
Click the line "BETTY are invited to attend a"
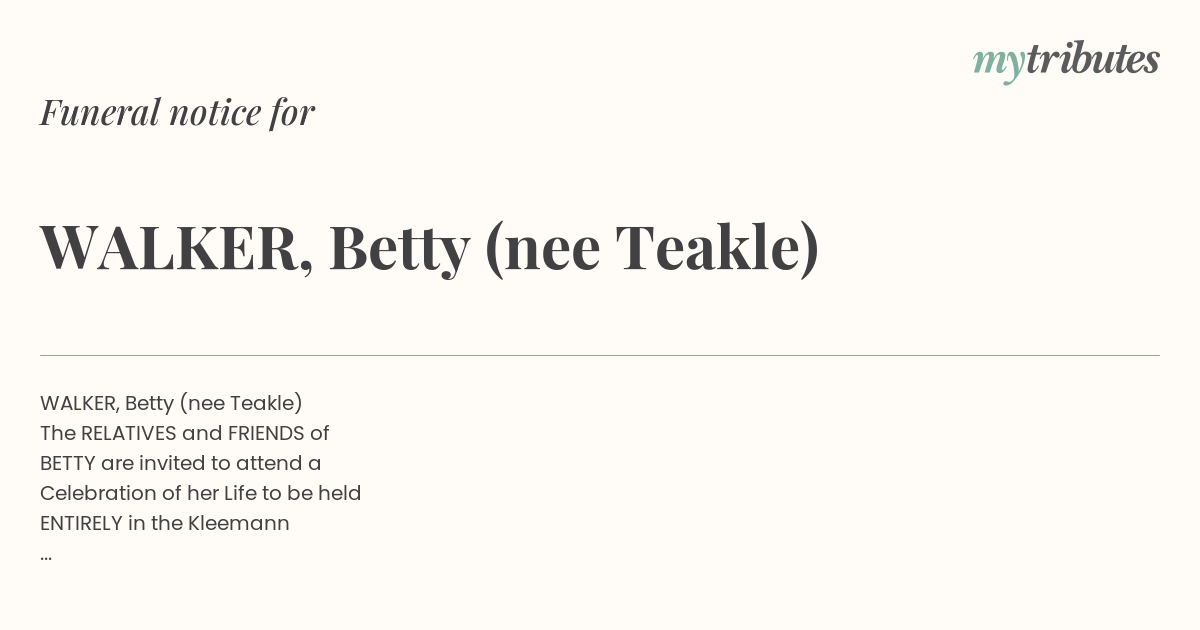point(180,463)
